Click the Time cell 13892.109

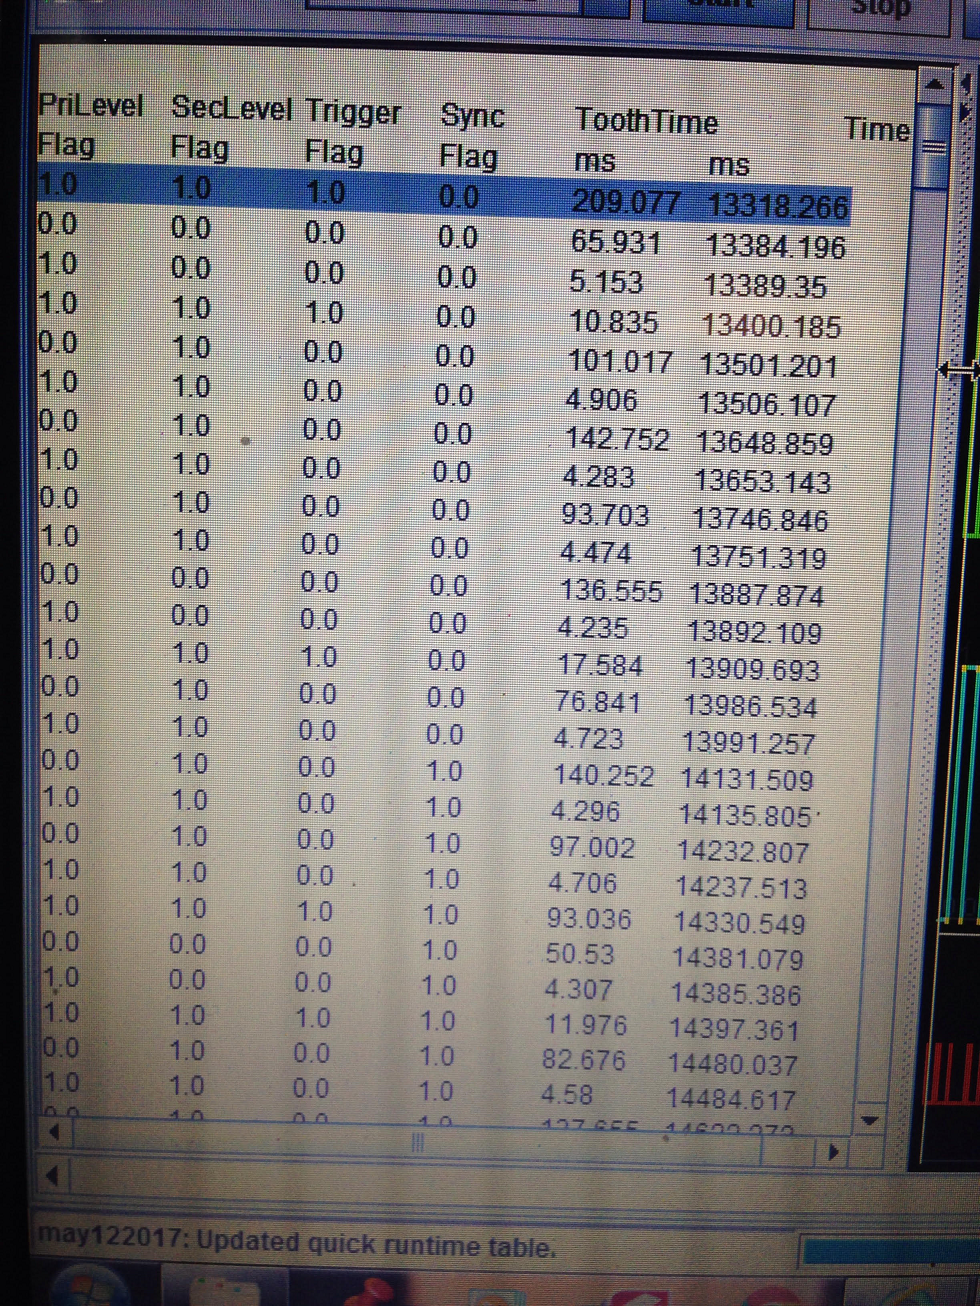(755, 632)
